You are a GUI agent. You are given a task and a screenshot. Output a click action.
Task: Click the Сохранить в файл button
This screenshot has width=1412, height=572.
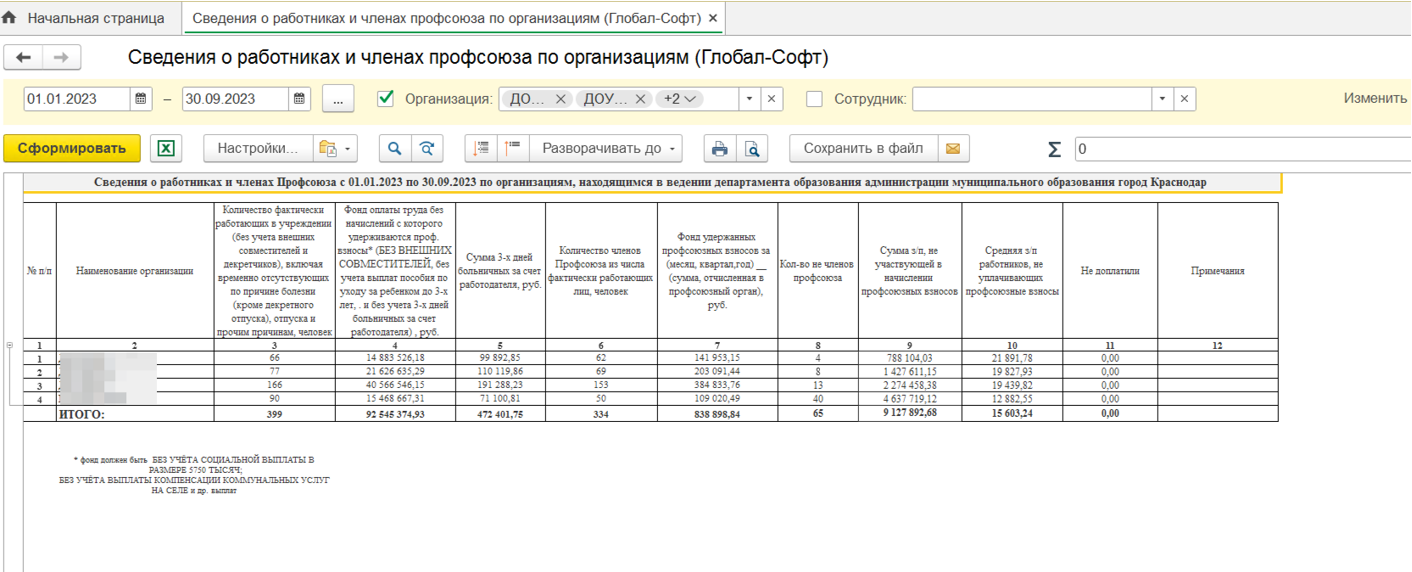(x=863, y=148)
